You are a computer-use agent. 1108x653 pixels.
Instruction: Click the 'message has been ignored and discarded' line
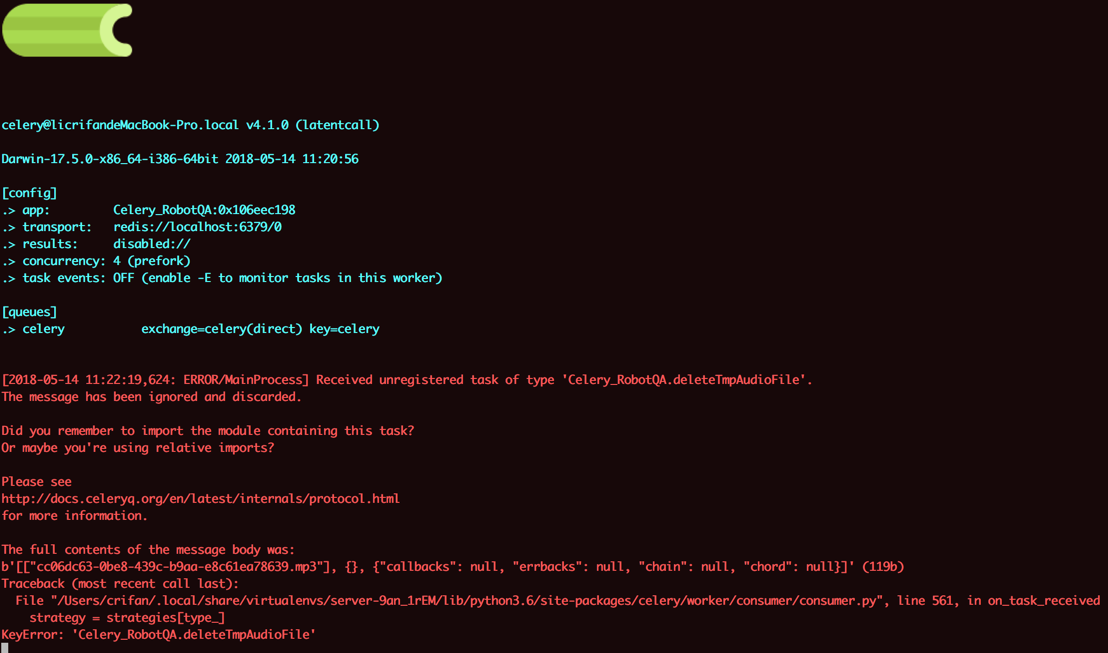pyautogui.click(x=150, y=397)
